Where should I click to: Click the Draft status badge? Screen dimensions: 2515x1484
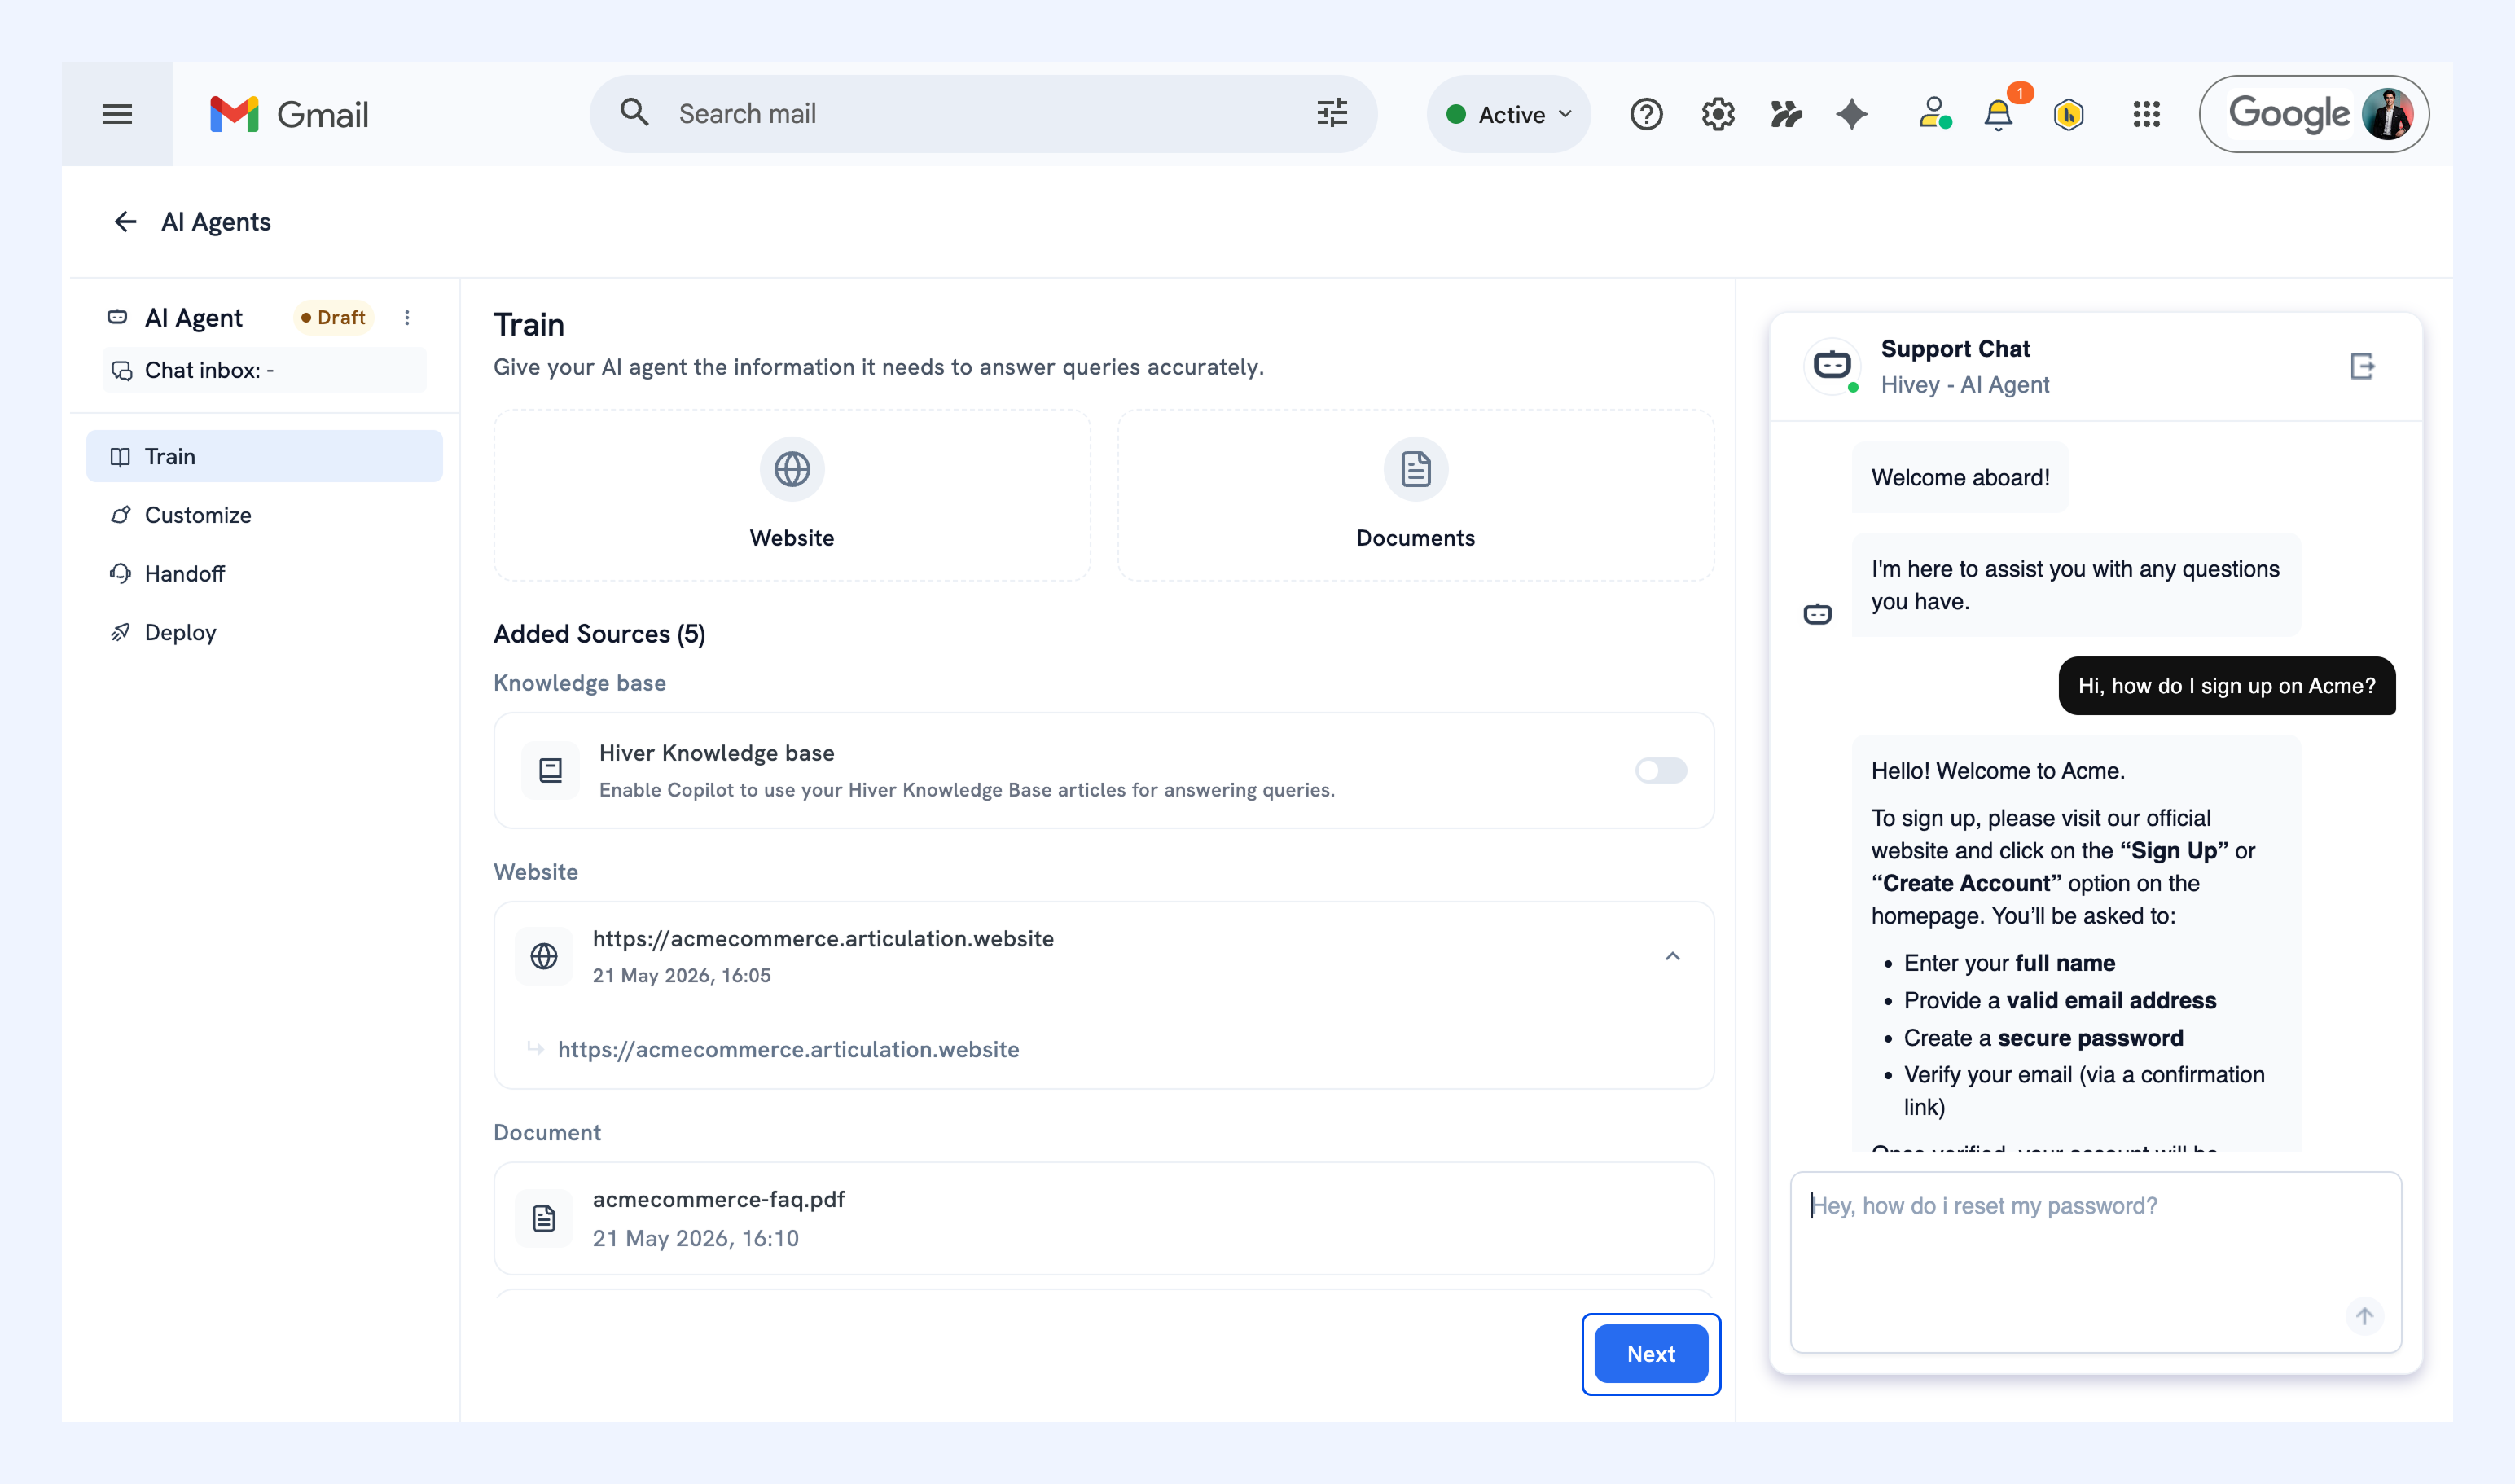334,317
